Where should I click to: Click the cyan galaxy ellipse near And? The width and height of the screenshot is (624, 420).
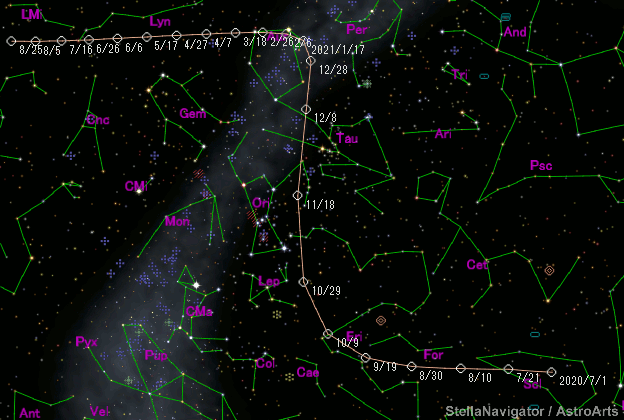[506, 18]
